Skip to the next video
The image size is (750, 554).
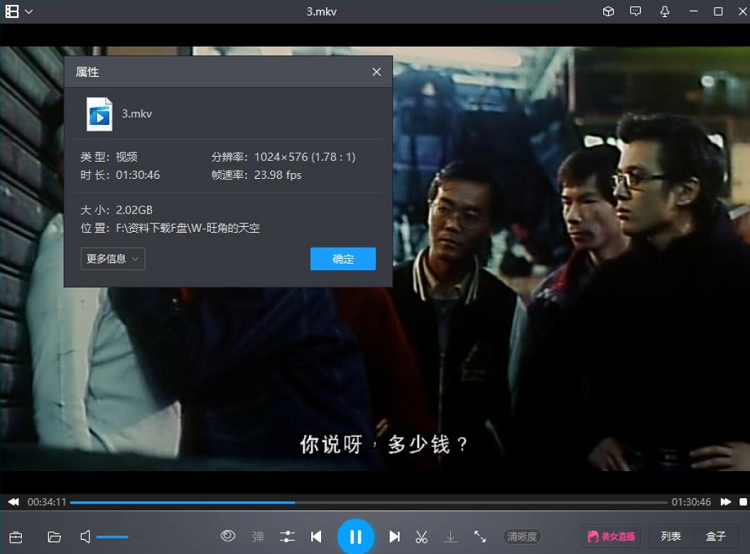[x=395, y=537]
